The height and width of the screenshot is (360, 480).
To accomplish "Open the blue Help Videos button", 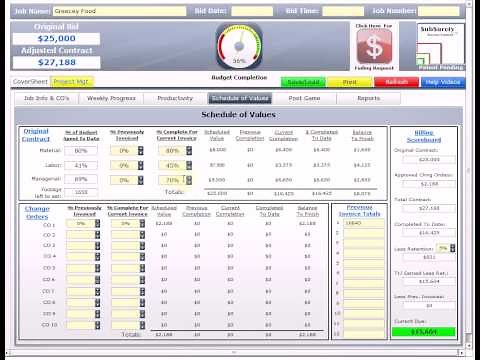I will point(443,82).
